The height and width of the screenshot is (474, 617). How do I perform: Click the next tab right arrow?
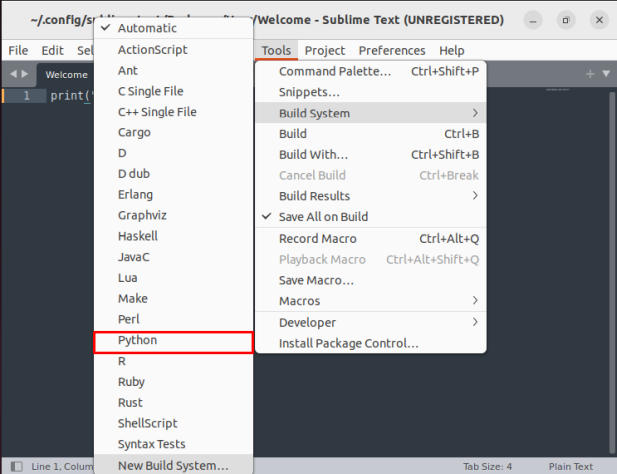point(25,74)
